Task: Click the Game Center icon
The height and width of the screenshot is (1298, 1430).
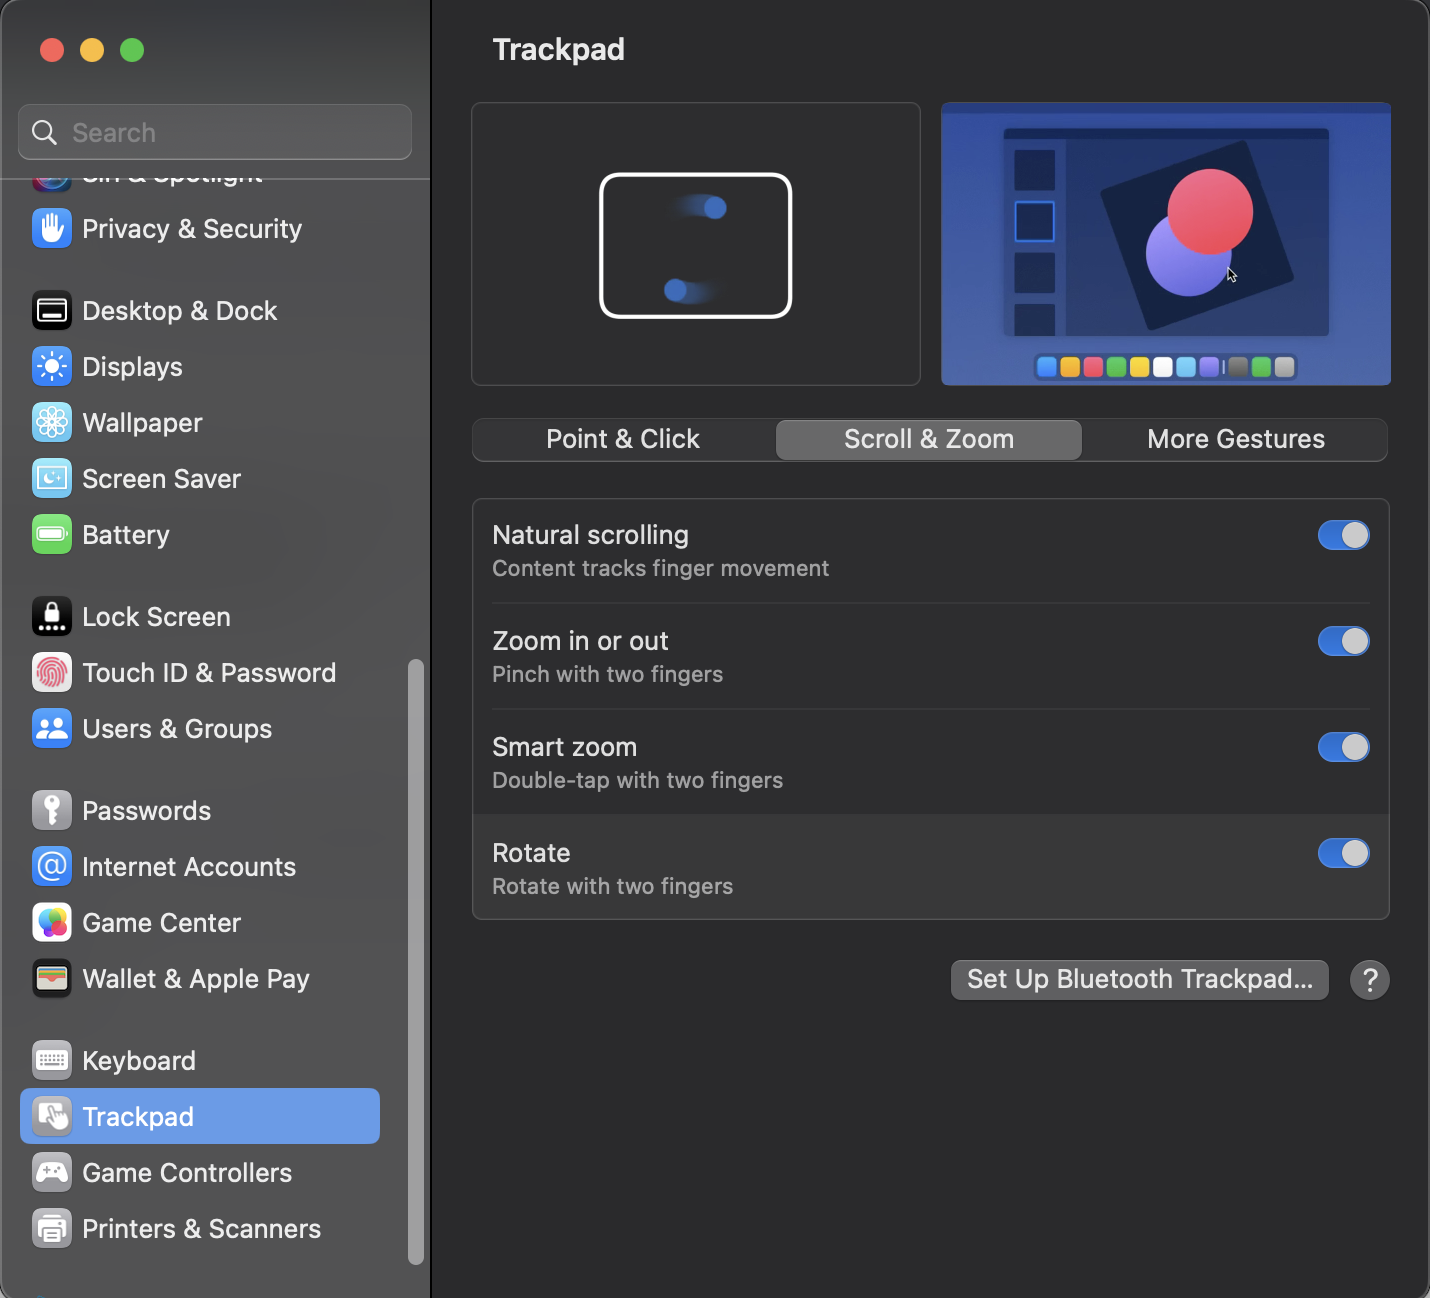Action: 51,923
